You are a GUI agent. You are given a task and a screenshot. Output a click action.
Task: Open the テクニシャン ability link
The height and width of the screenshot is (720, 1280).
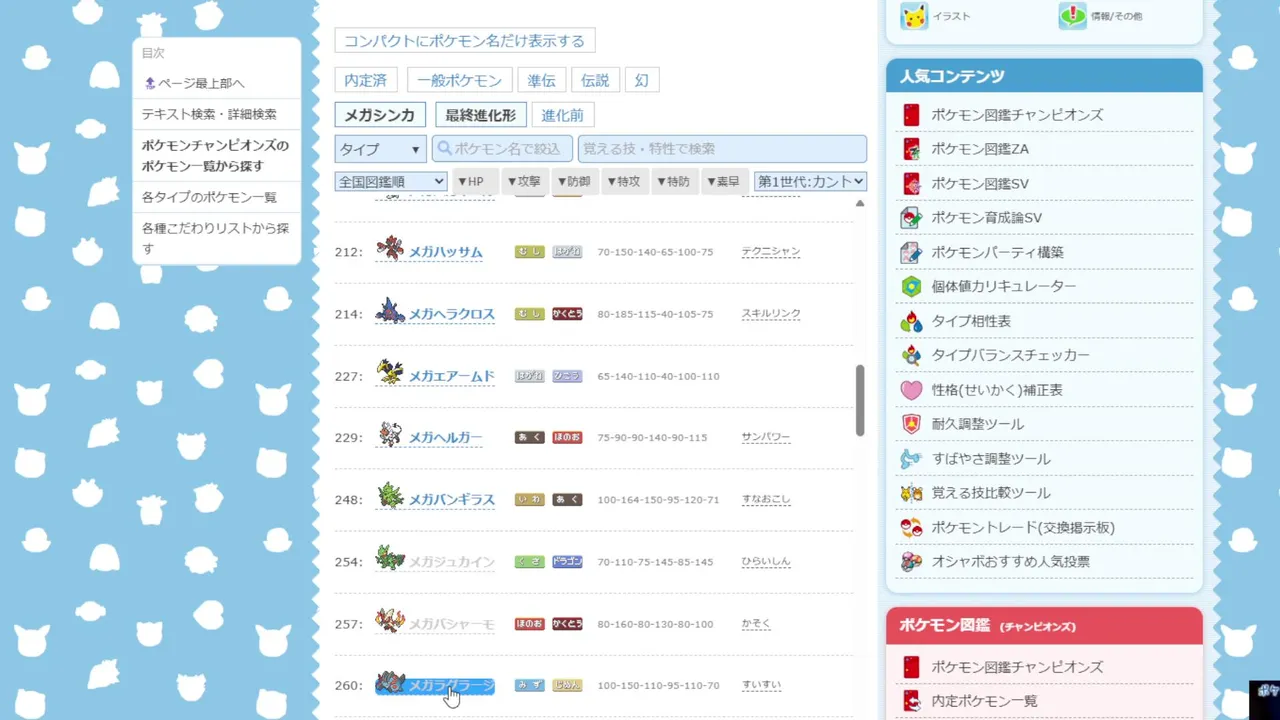[x=771, y=252]
